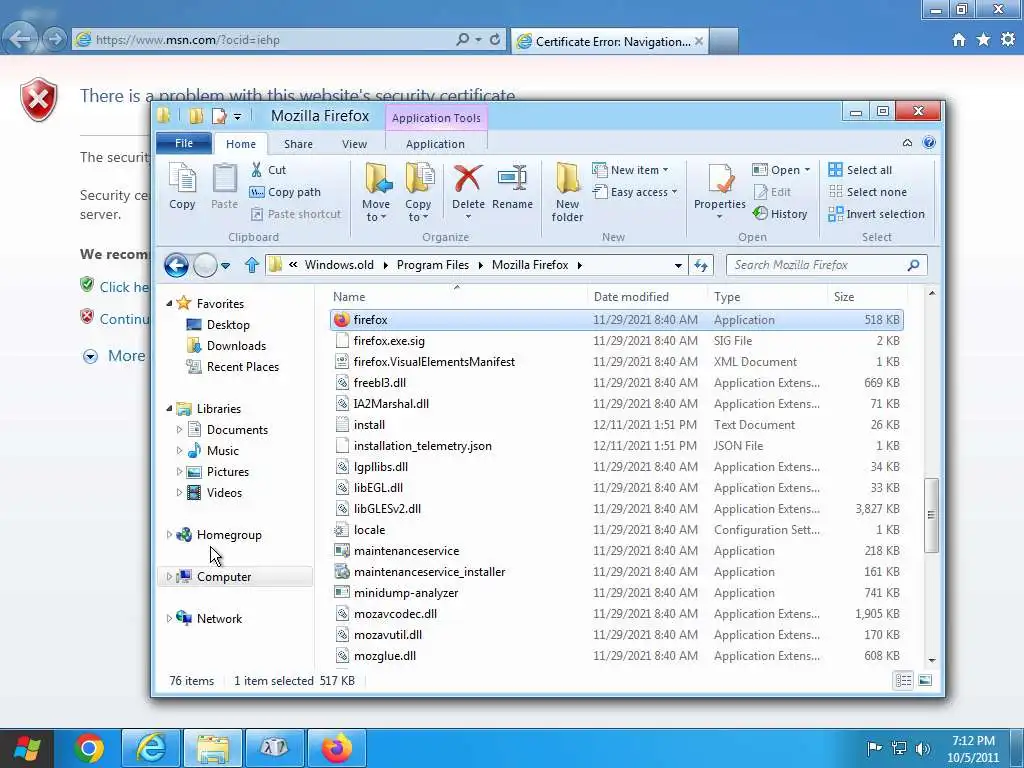This screenshot has height=768, width=1024.
Task: Select the libGLESv2.dll file
Action: [x=617, y=509]
